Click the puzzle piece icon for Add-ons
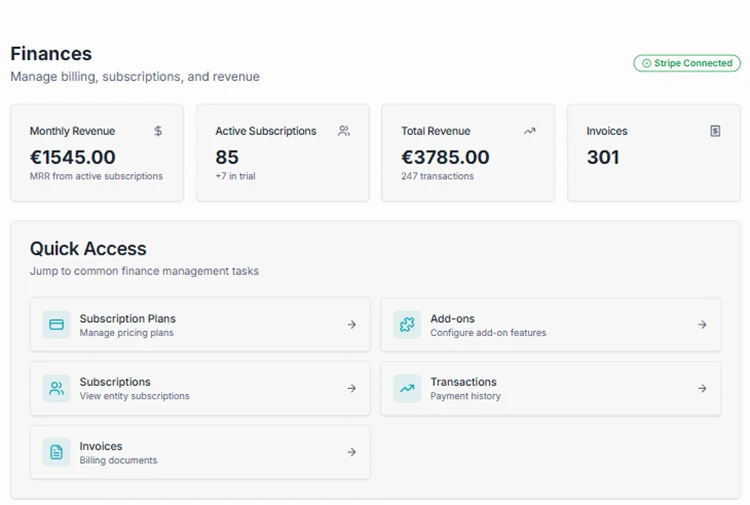Image resolution: width=750 pixels, height=505 pixels. point(407,325)
